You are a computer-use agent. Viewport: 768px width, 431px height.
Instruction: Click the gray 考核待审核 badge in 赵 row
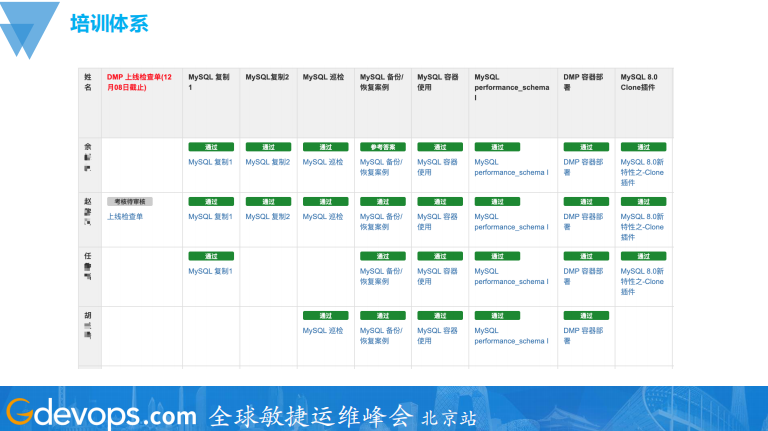tap(130, 201)
